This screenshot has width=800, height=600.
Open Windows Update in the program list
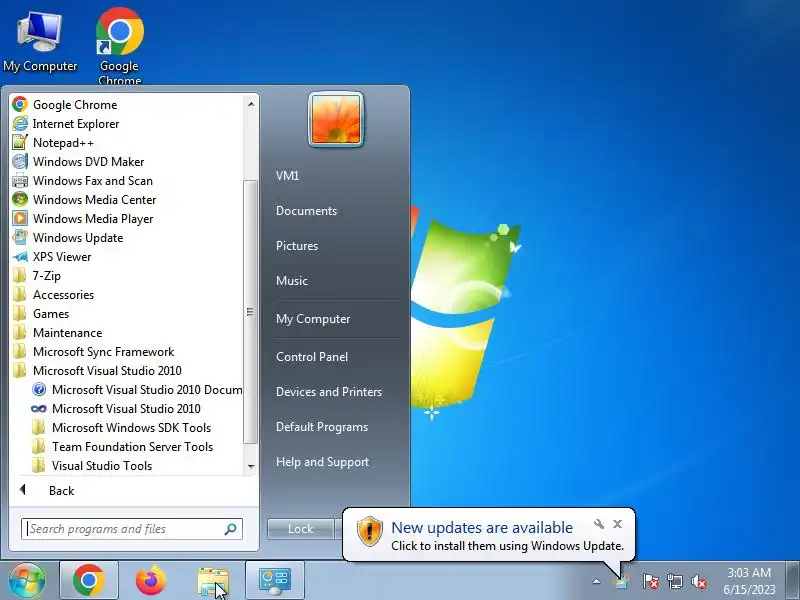click(x=68, y=238)
